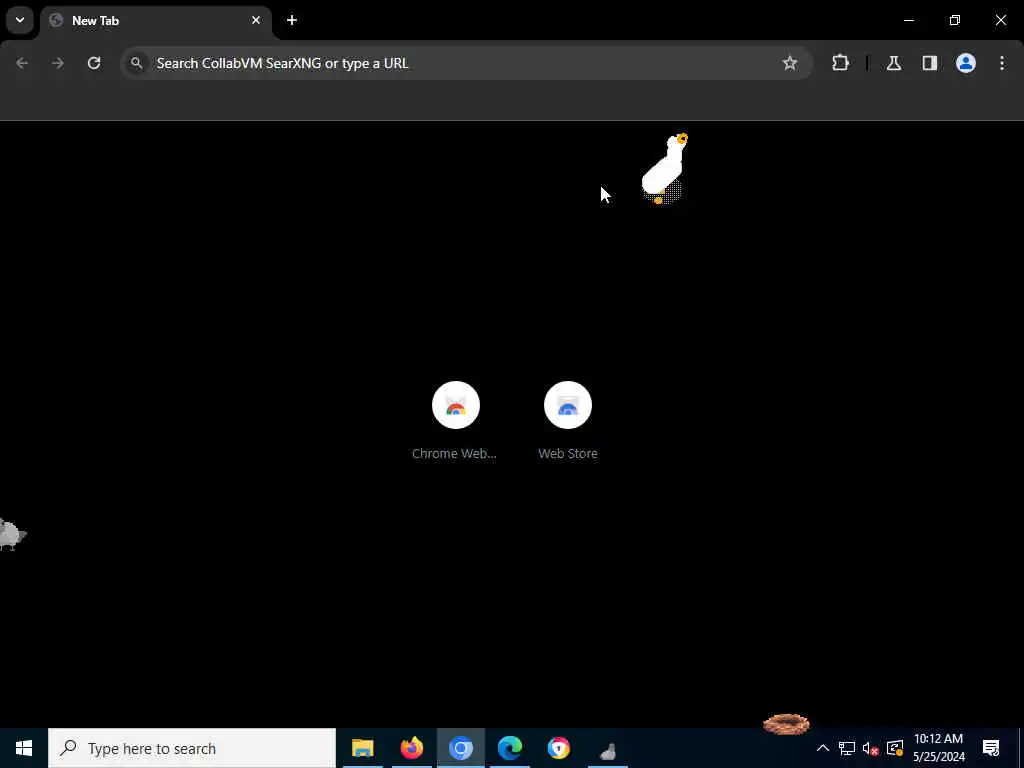Image resolution: width=1024 pixels, height=768 pixels.
Task: Select the New Tab tab
Action: tap(155, 21)
